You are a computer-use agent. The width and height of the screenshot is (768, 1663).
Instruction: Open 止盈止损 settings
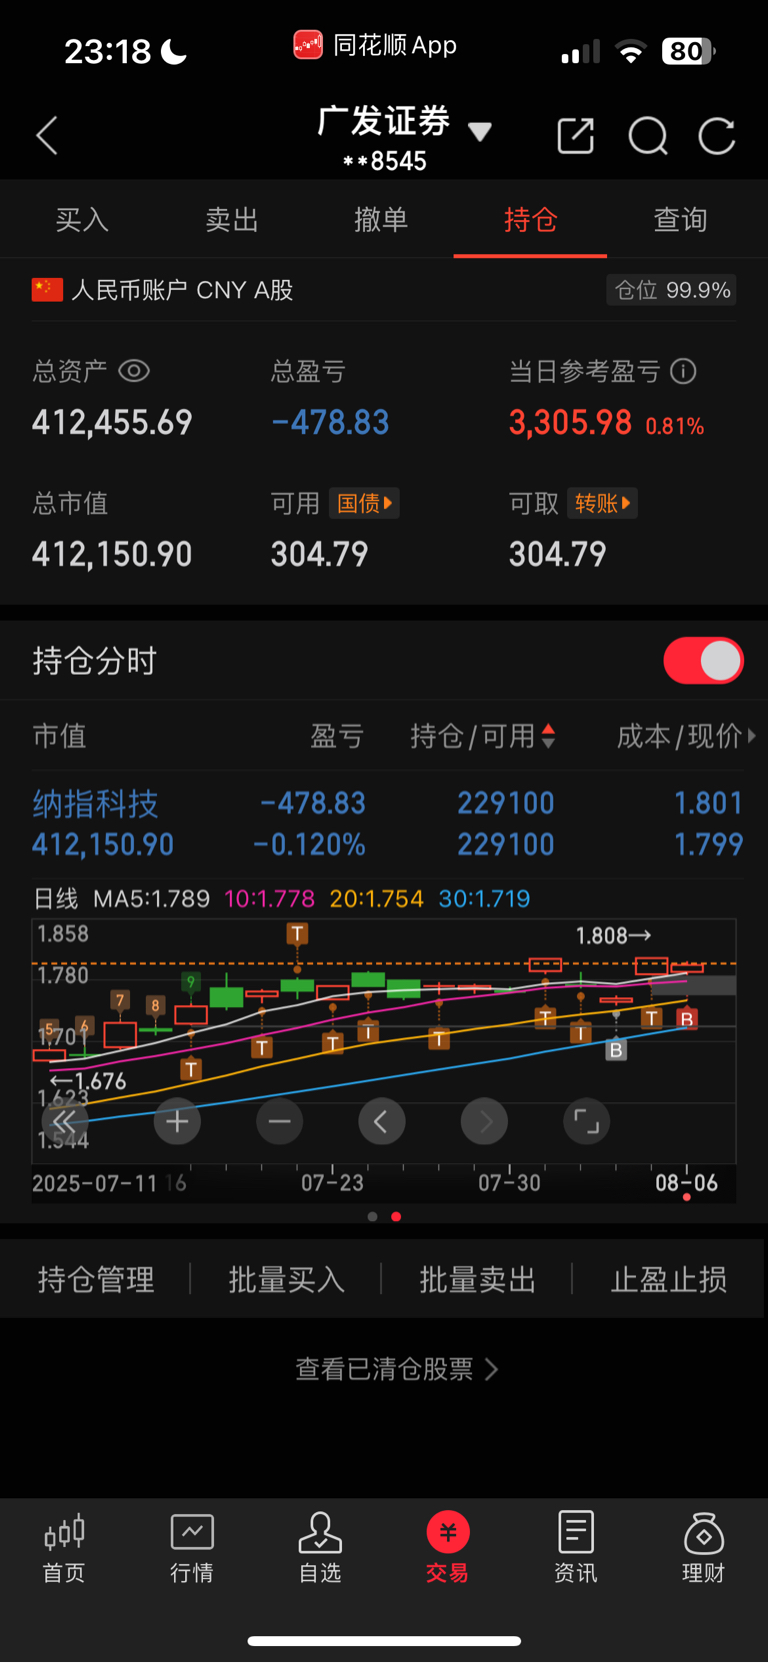pyautogui.click(x=669, y=1279)
